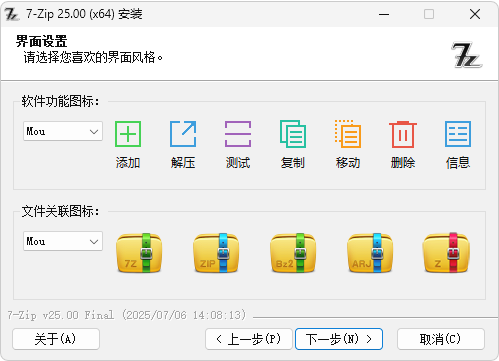Click the teal 复制 (Copy) icon
The height and width of the screenshot is (361, 499).
coord(293,134)
